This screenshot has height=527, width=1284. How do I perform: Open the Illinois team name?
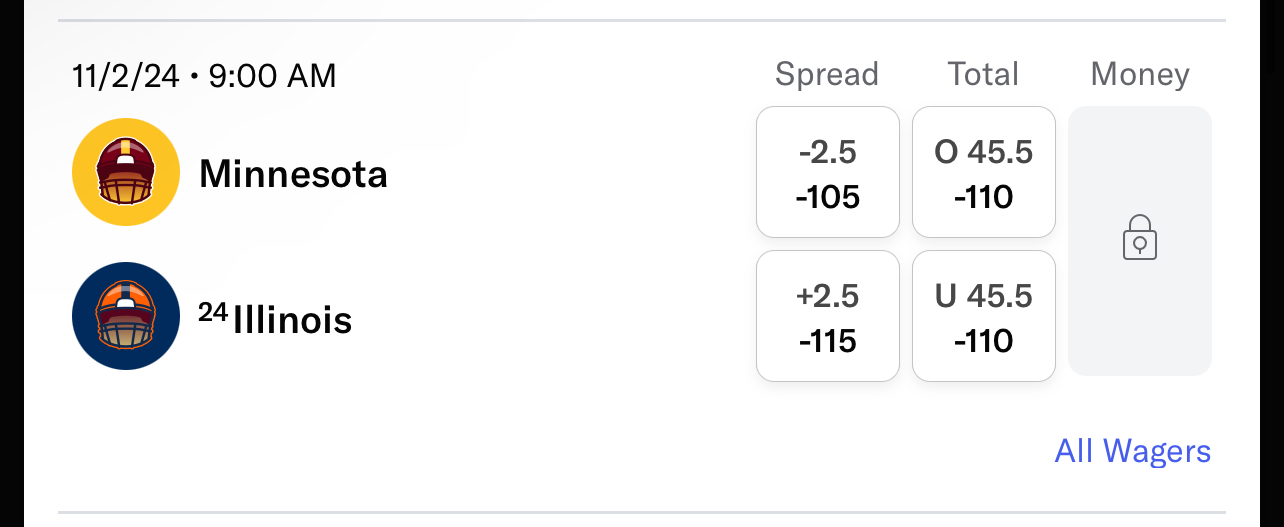click(292, 321)
